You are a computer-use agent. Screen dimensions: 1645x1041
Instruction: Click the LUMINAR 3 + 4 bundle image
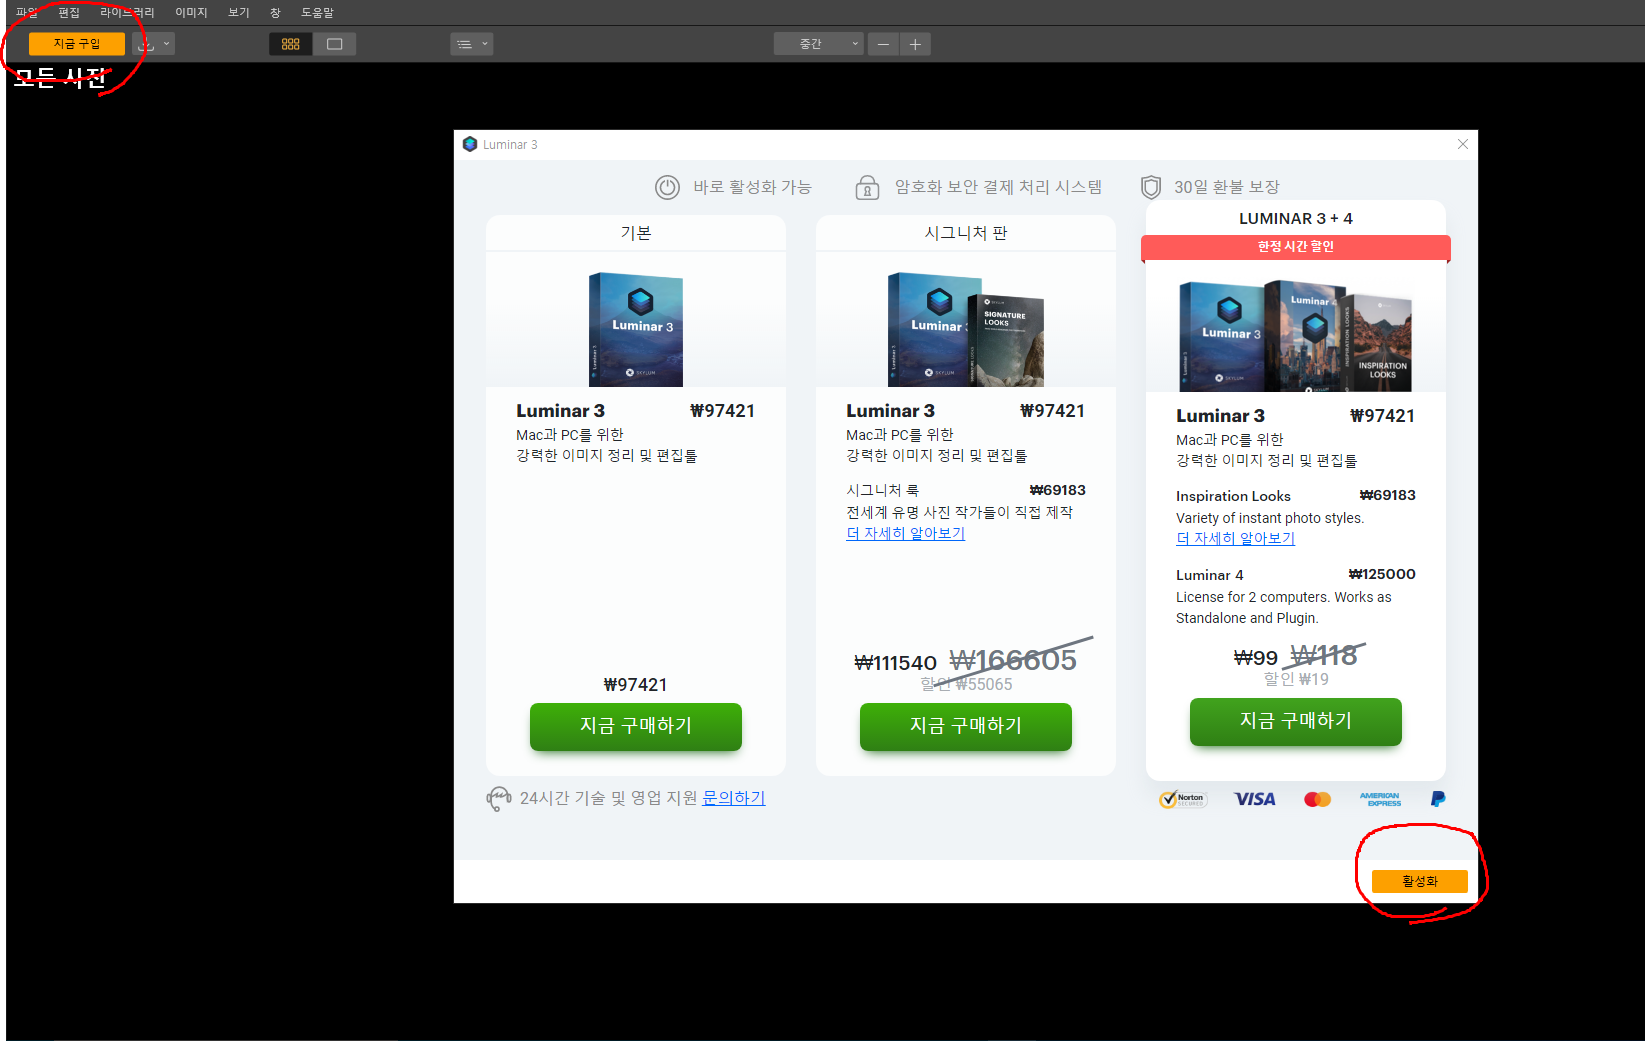(1295, 335)
